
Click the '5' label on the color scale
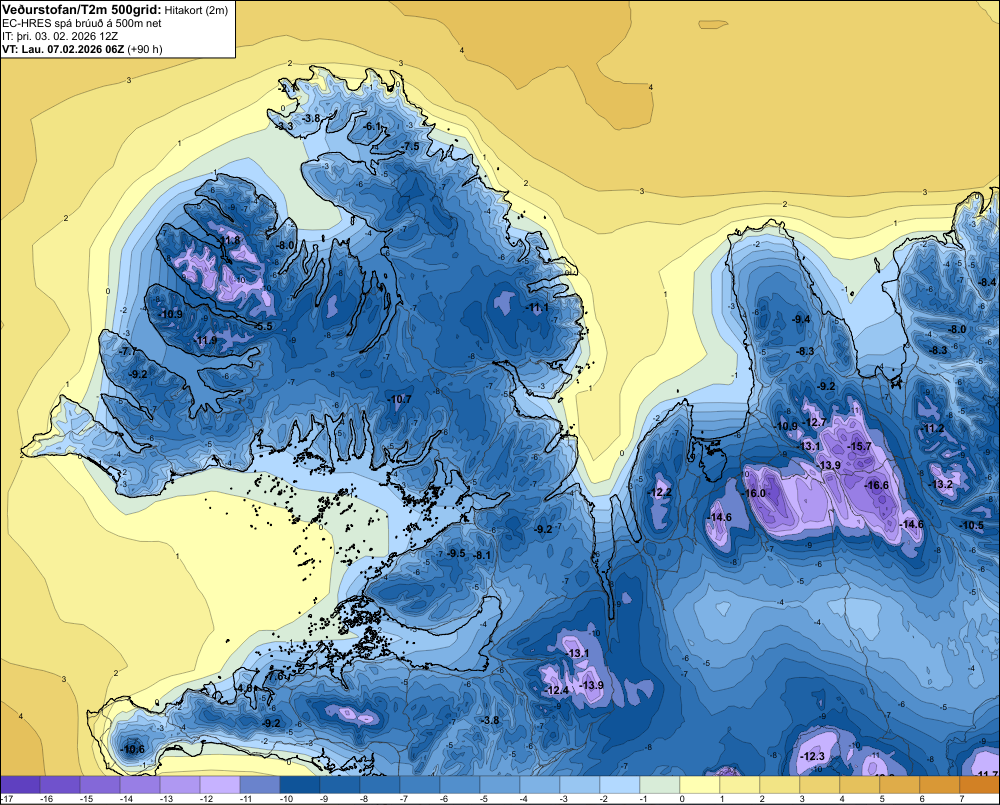click(882, 799)
